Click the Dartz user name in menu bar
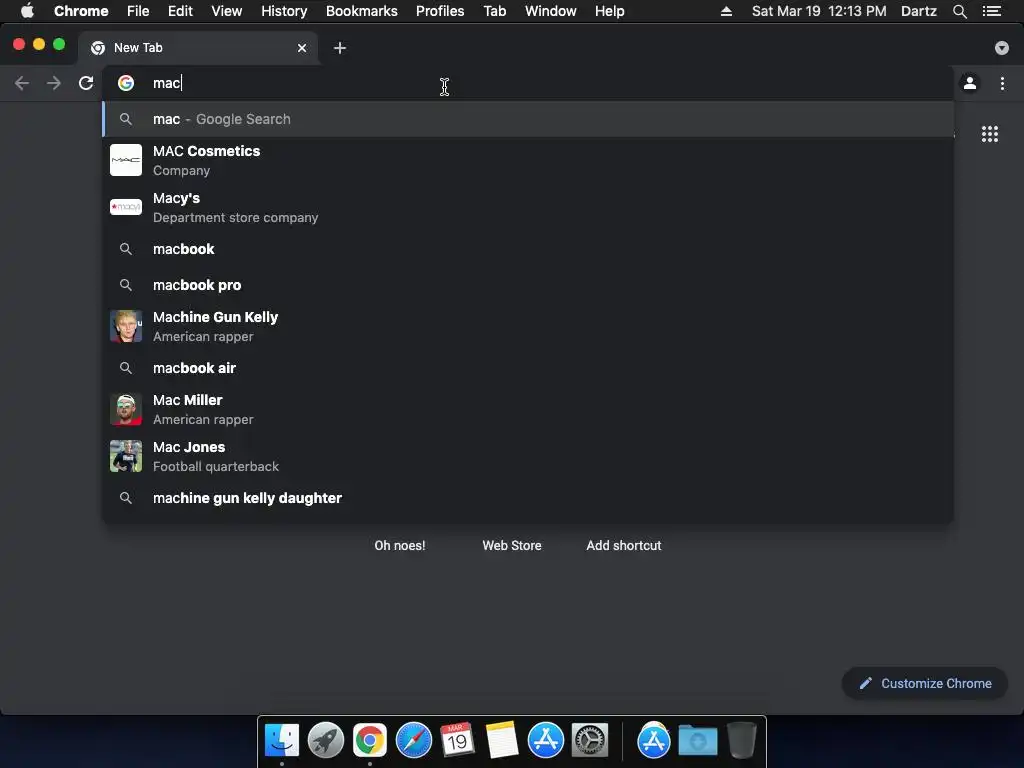Viewport: 1024px width, 768px height. coord(918,11)
